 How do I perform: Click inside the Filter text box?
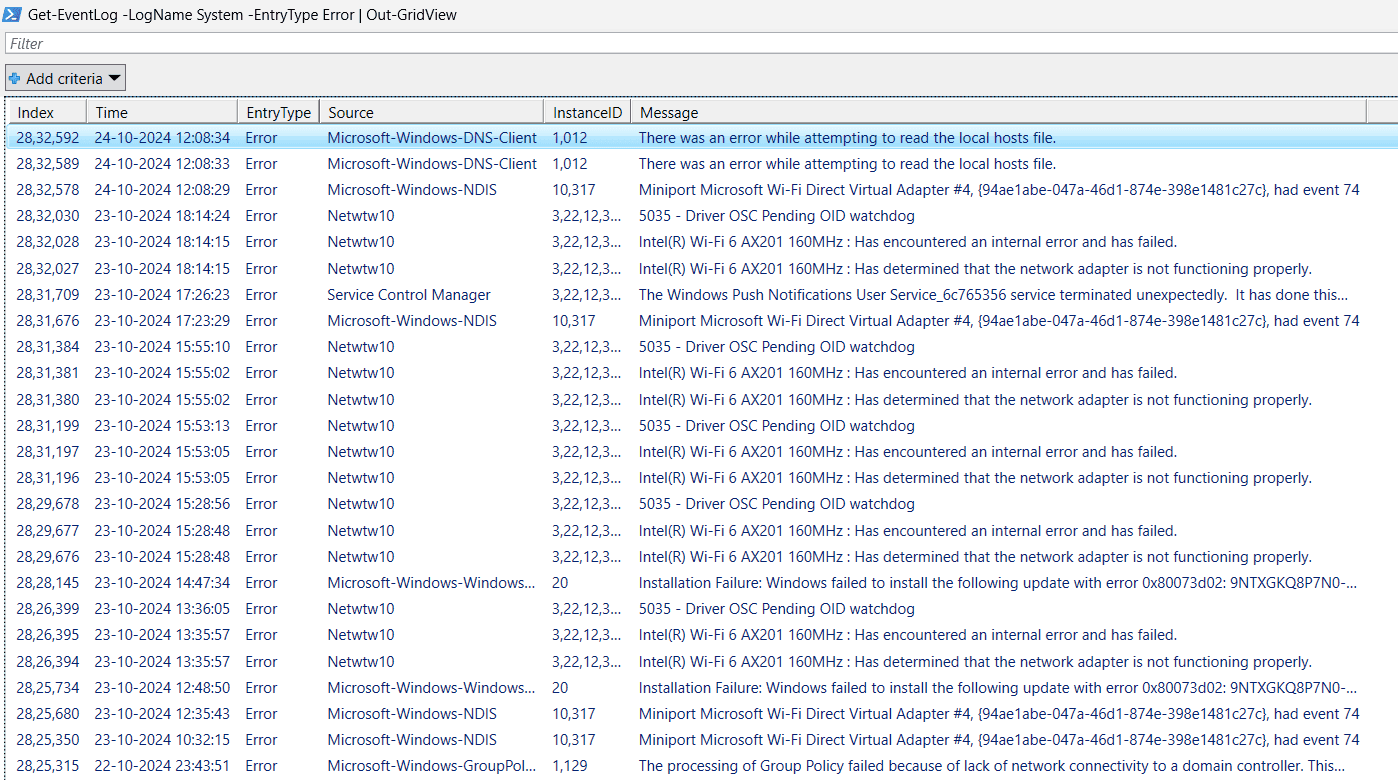[x=700, y=44]
